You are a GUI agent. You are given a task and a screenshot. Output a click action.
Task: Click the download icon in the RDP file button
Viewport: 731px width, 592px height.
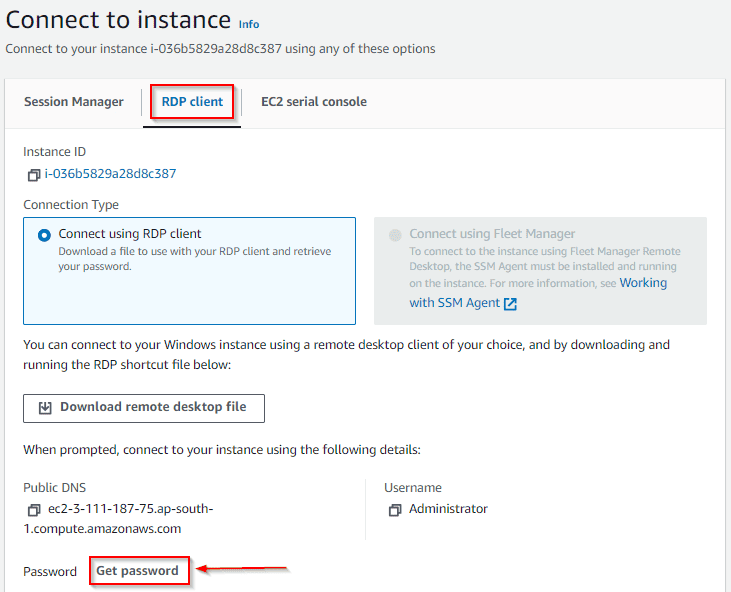(45, 408)
